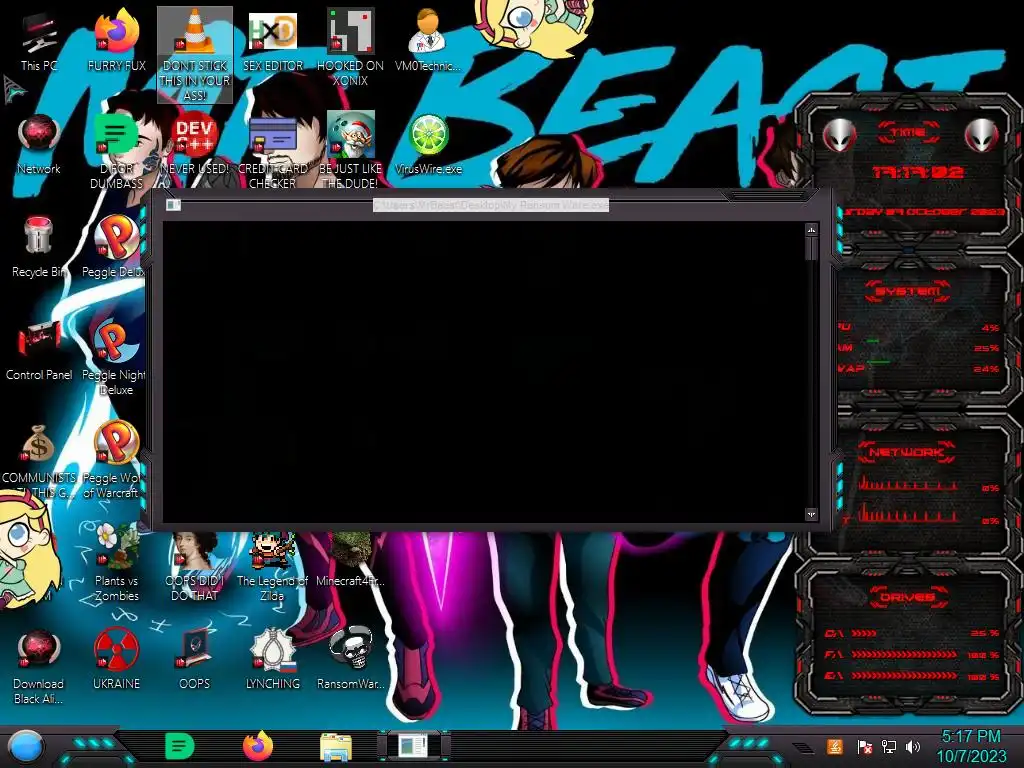Open the Network desktop icon

click(39, 145)
